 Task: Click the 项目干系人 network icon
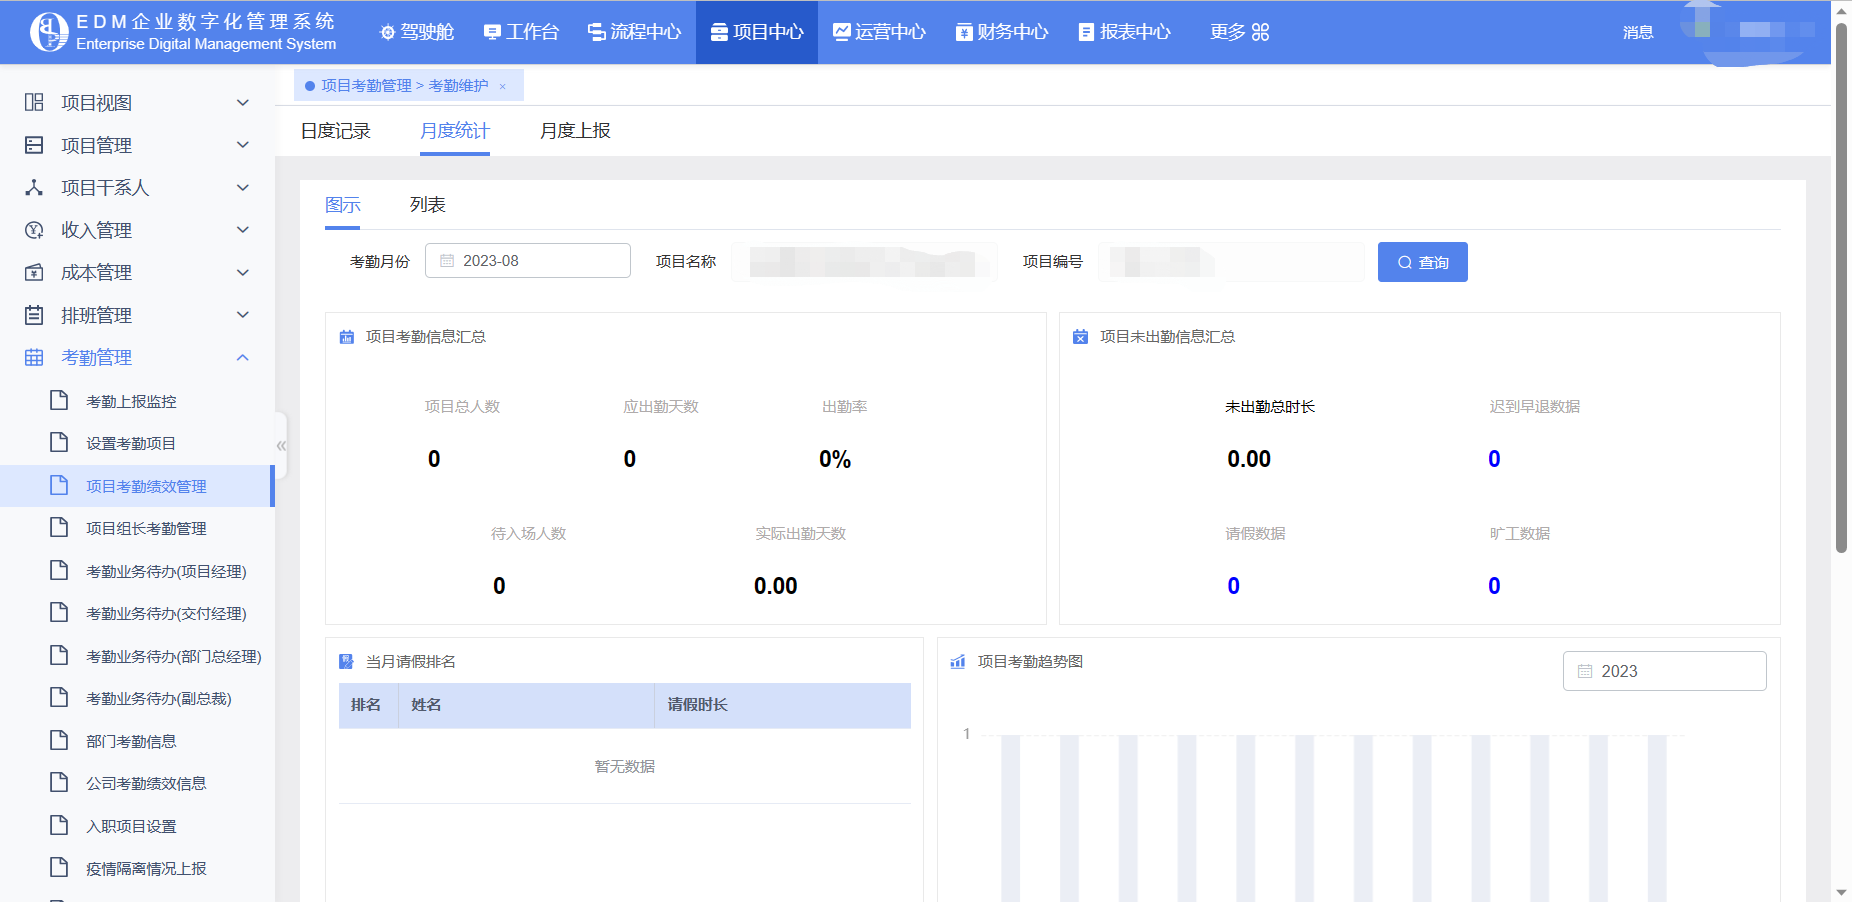[x=34, y=187]
